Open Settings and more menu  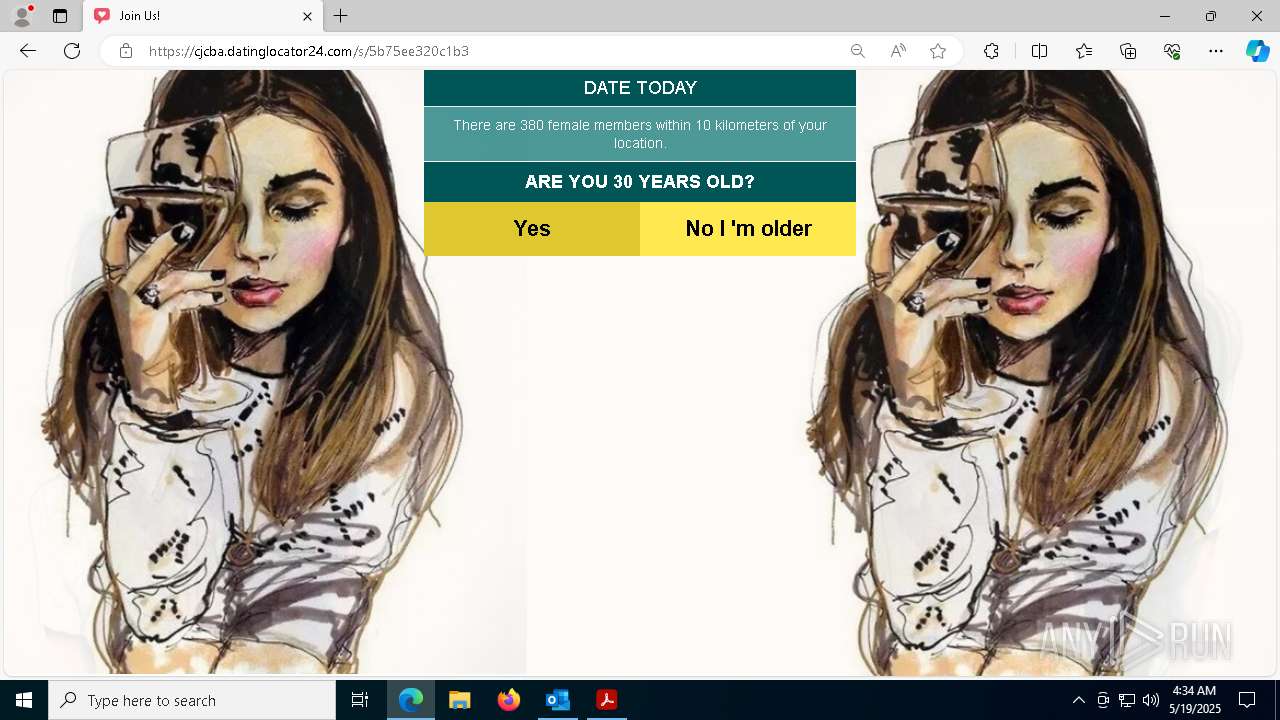[1216, 51]
